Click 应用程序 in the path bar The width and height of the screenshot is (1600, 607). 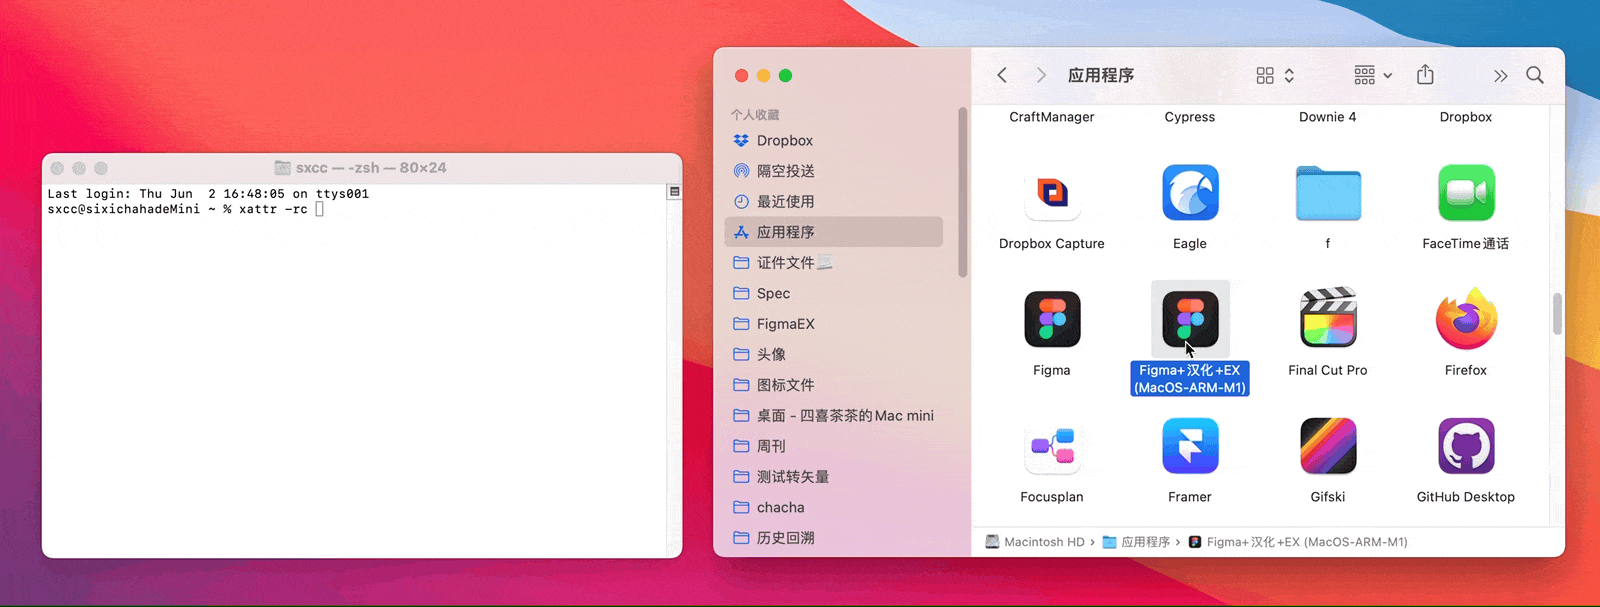[x=1136, y=542]
